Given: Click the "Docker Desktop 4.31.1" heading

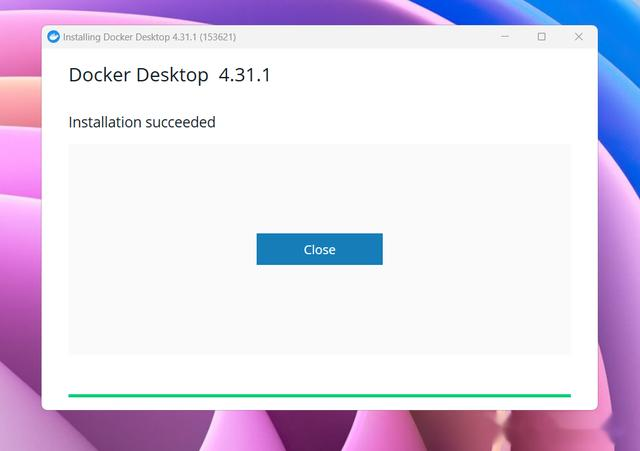Looking at the screenshot, I should [169, 75].
